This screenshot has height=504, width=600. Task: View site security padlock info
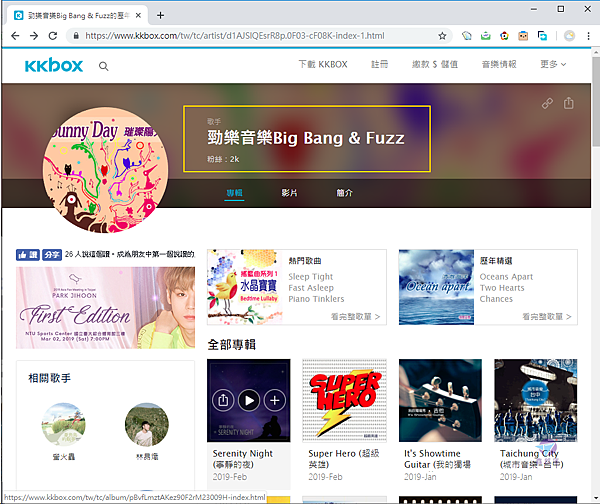pyautogui.click(x=76, y=36)
